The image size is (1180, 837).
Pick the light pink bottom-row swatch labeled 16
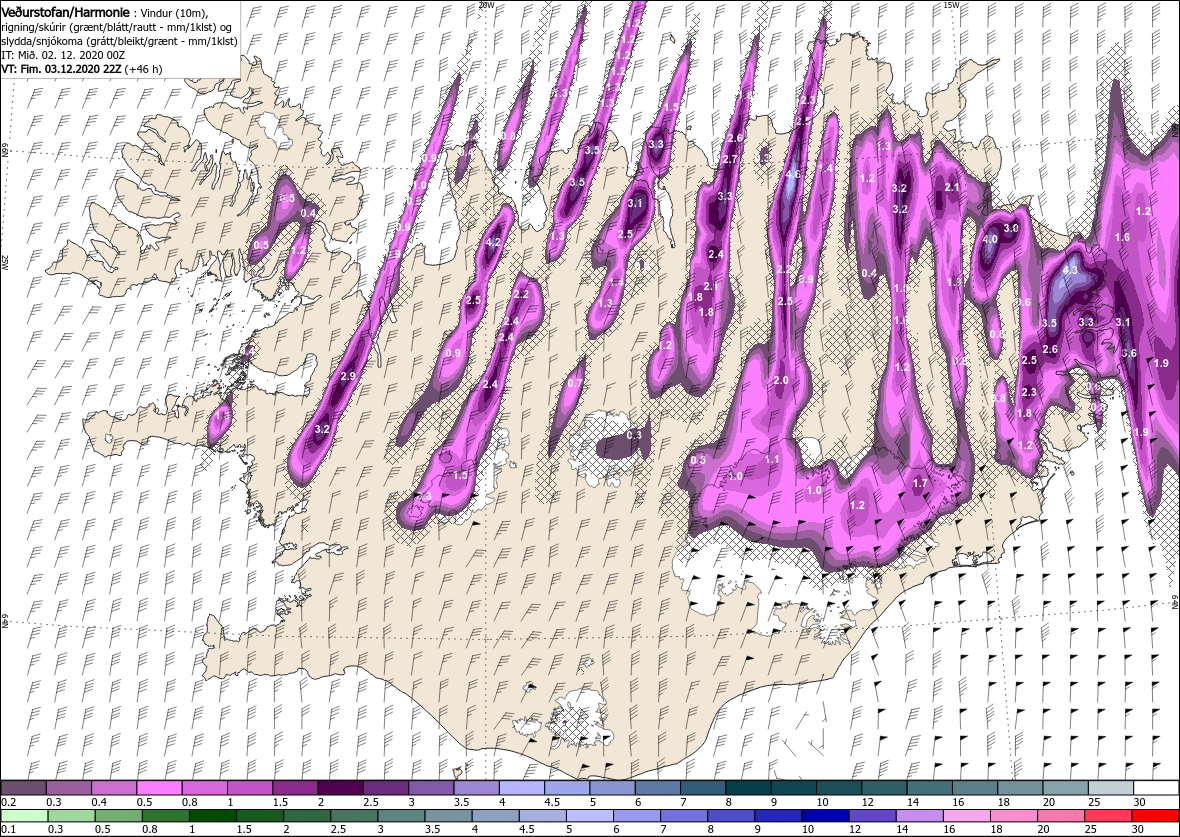pyautogui.click(x=967, y=817)
